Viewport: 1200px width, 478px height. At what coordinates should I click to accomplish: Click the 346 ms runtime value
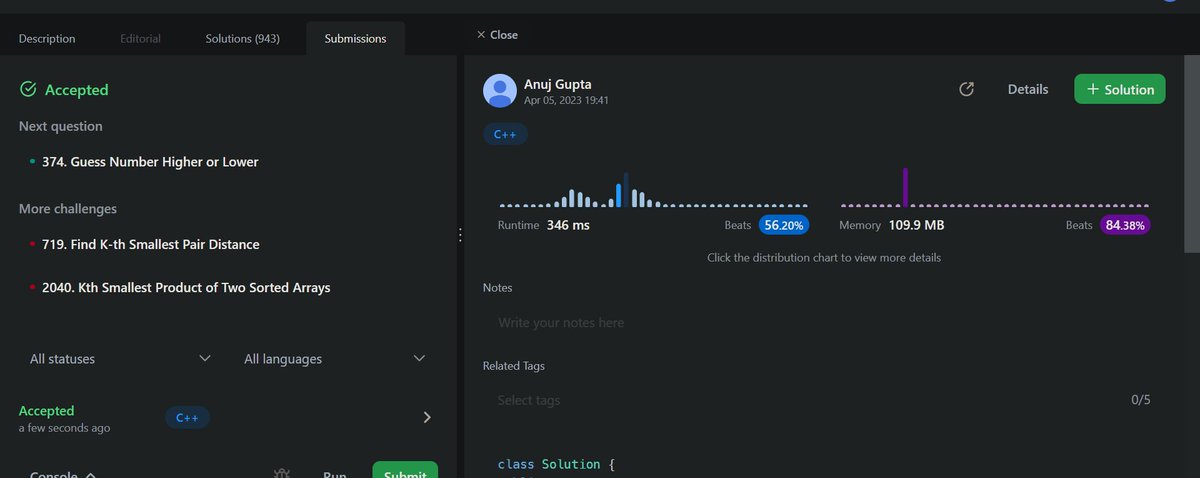point(568,225)
